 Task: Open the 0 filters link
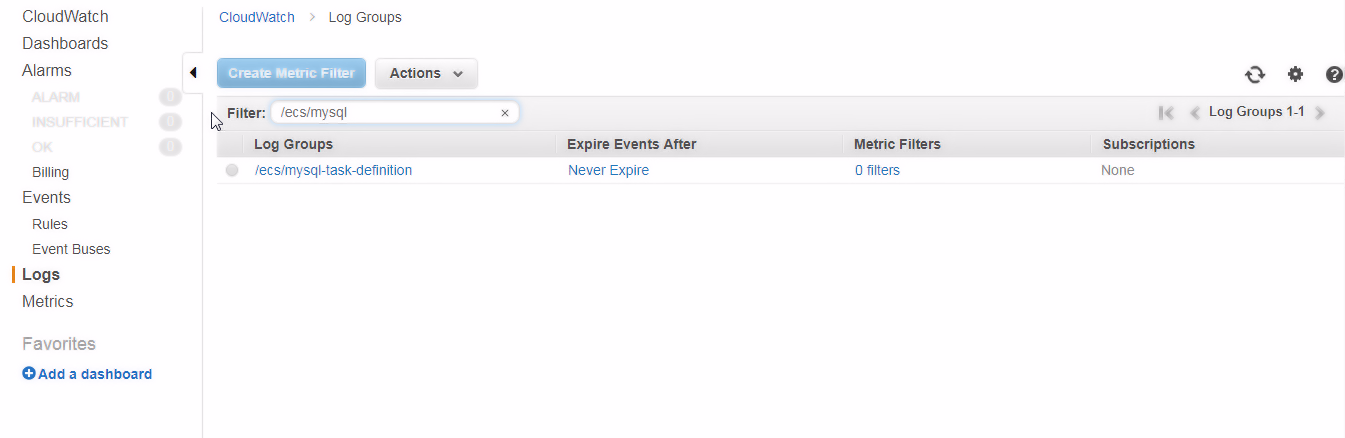point(877,170)
